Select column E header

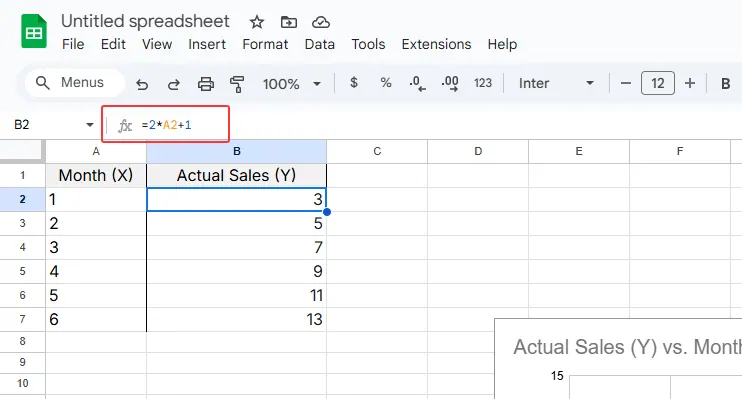pos(579,151)
